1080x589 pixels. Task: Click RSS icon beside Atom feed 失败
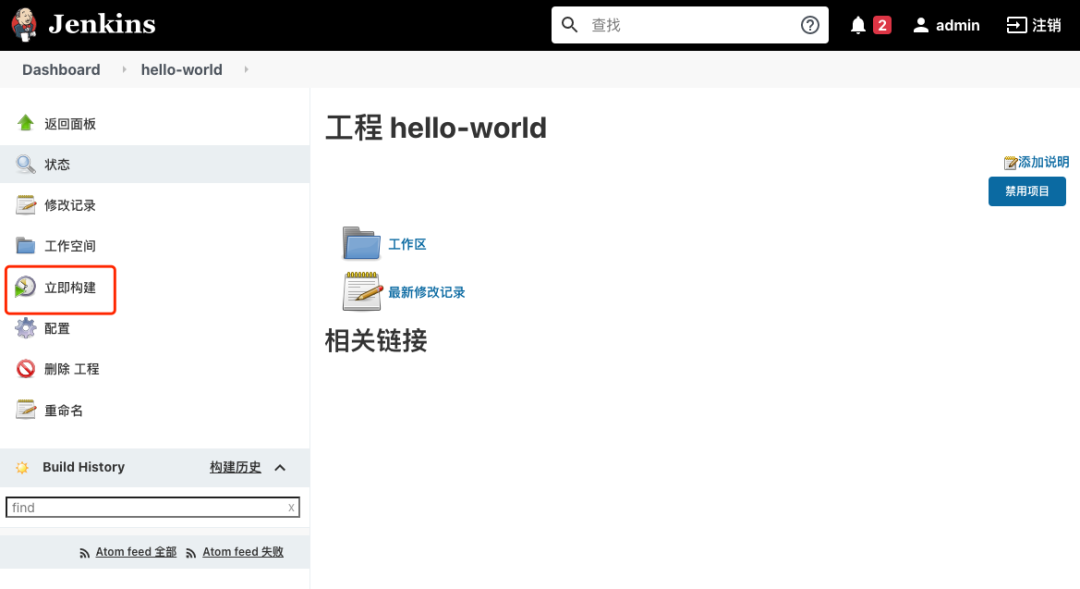coord(191,552)
